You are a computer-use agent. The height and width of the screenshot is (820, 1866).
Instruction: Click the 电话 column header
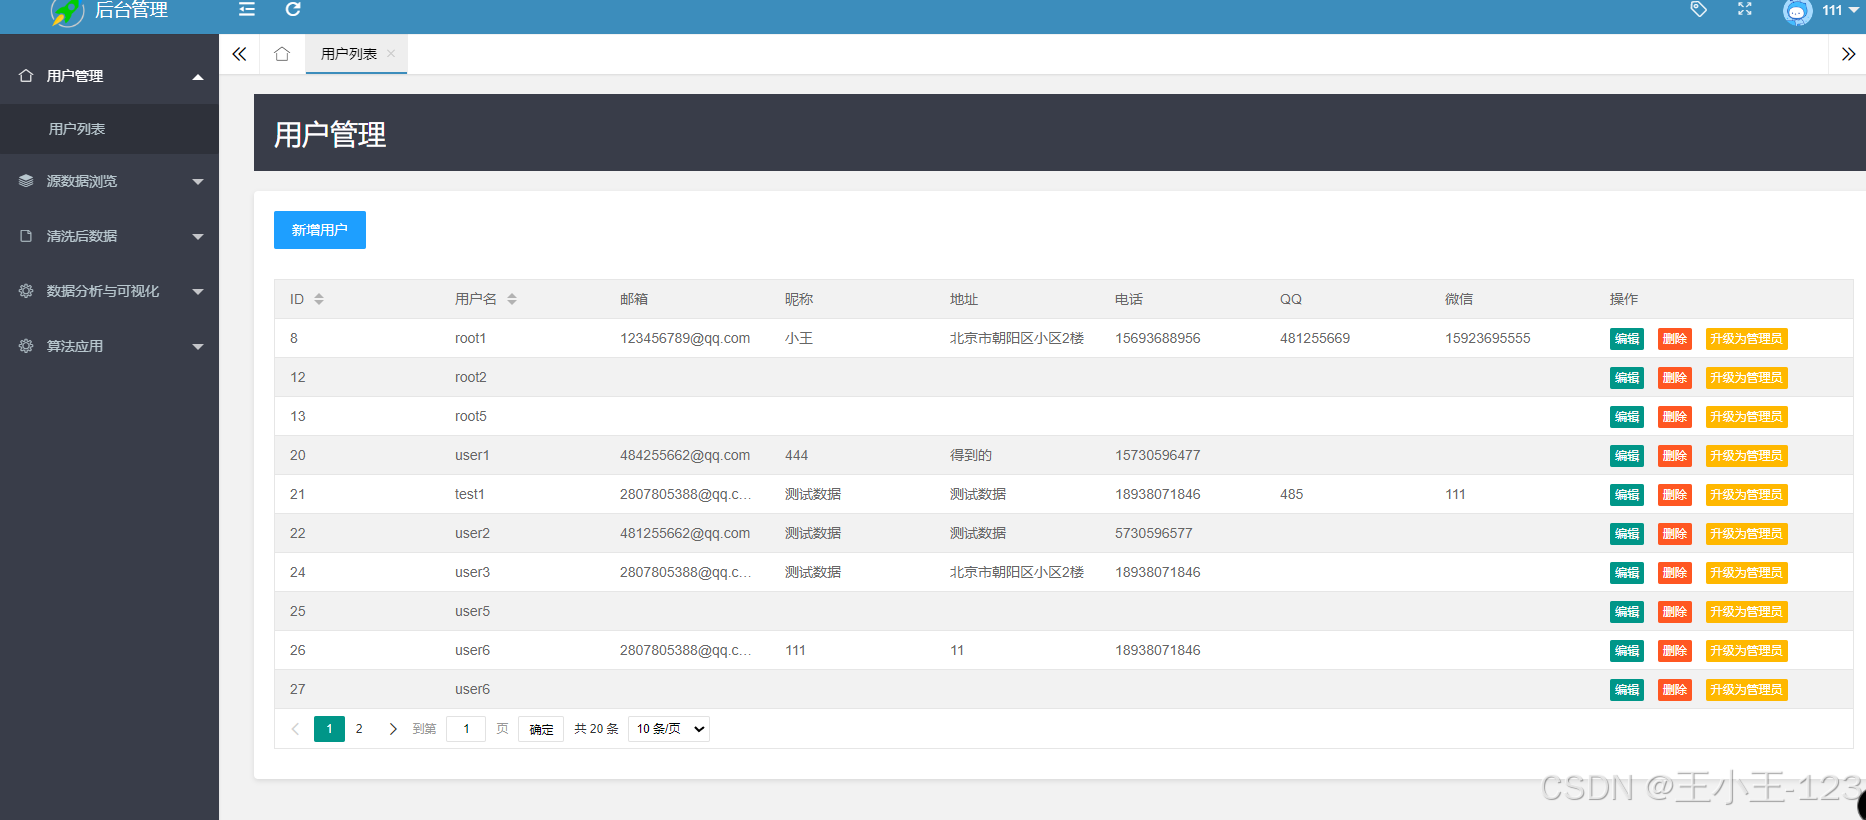point(1129,299)
